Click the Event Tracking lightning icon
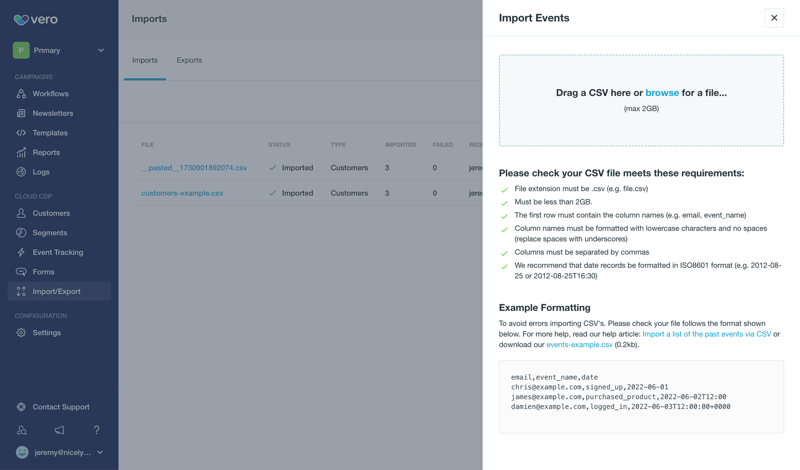This screenshot has width=800, height=470. [x=21, y=252]
